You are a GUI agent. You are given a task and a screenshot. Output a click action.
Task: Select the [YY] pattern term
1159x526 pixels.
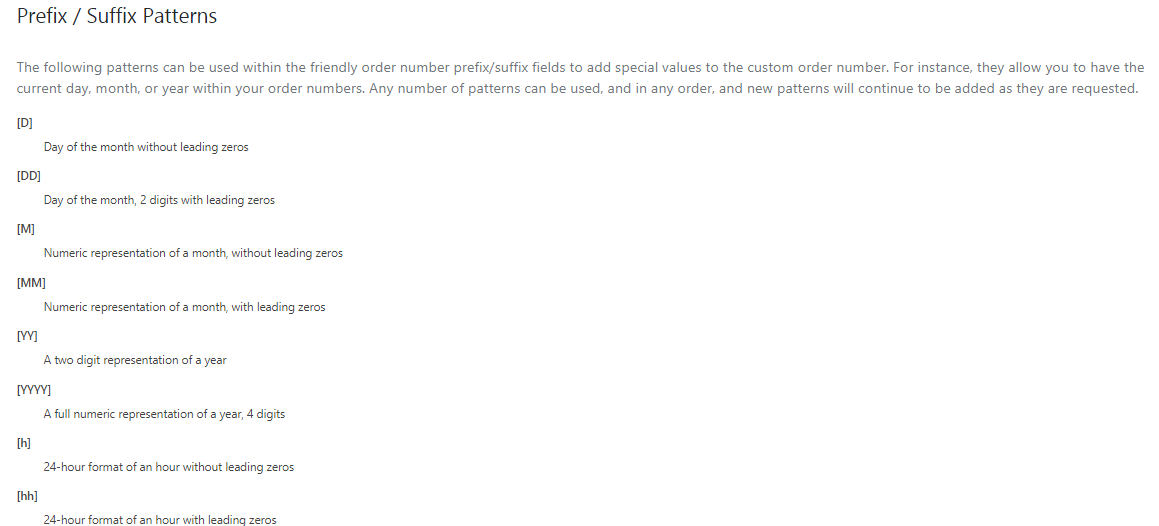coord(28,336)
